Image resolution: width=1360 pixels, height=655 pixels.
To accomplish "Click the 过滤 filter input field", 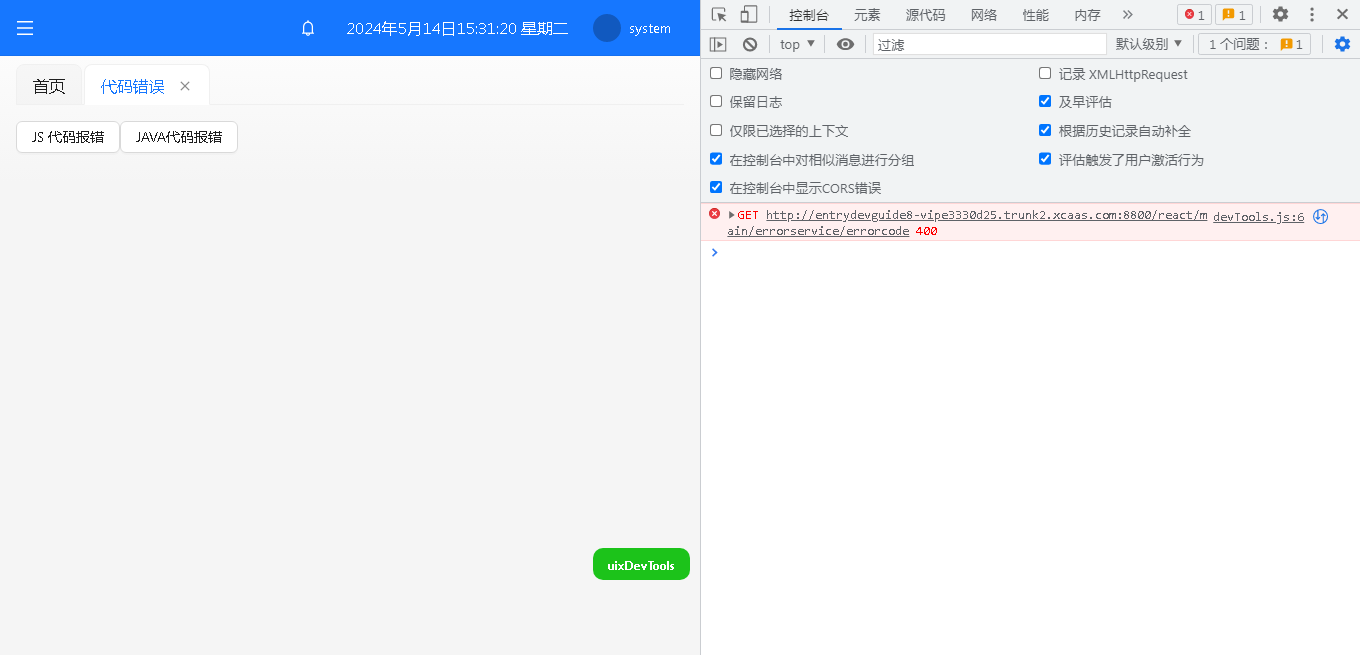I will [x=989, y=44].
